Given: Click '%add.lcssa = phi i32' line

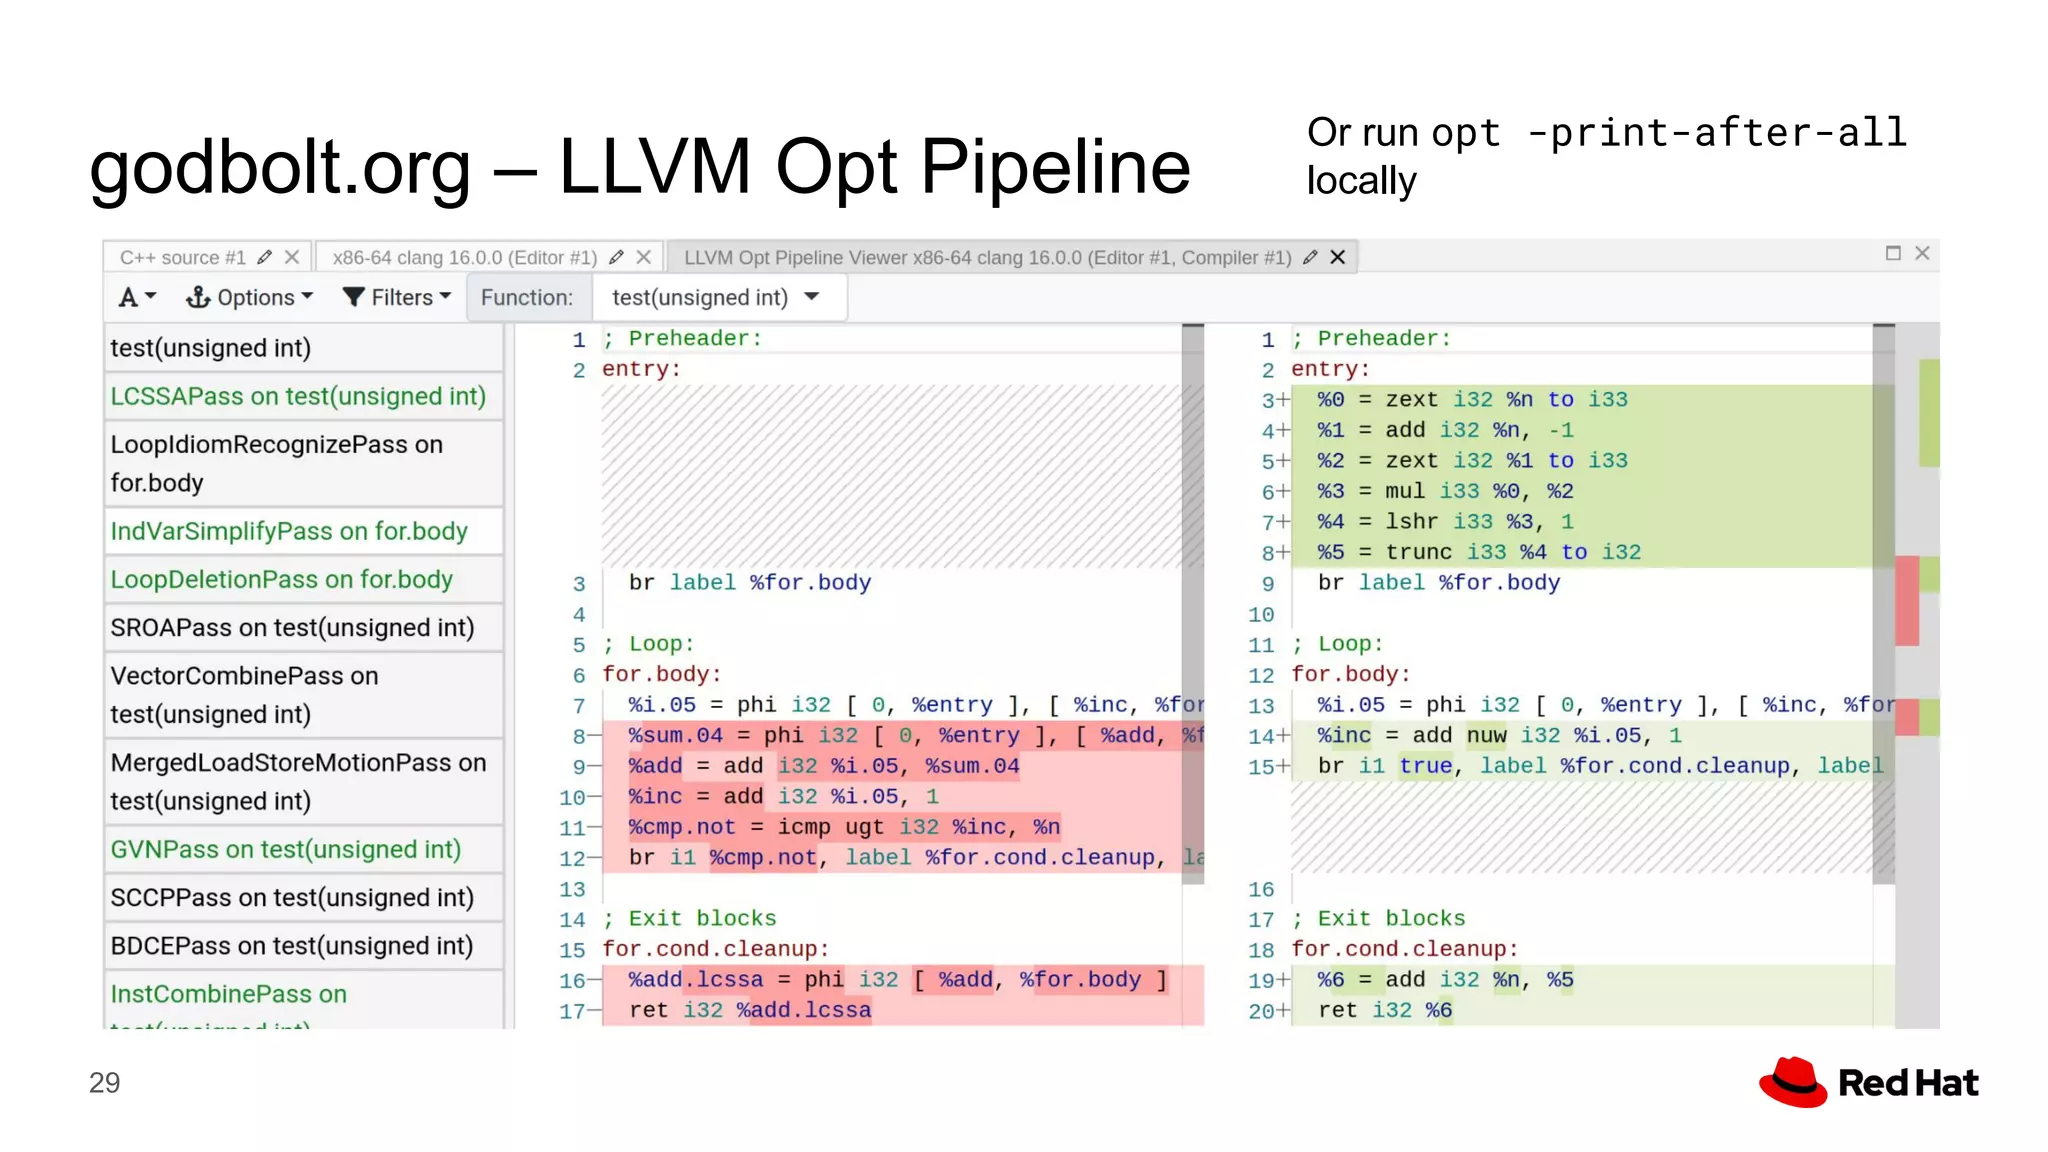Looking at the screenshot, I should [x=903, y=979].
